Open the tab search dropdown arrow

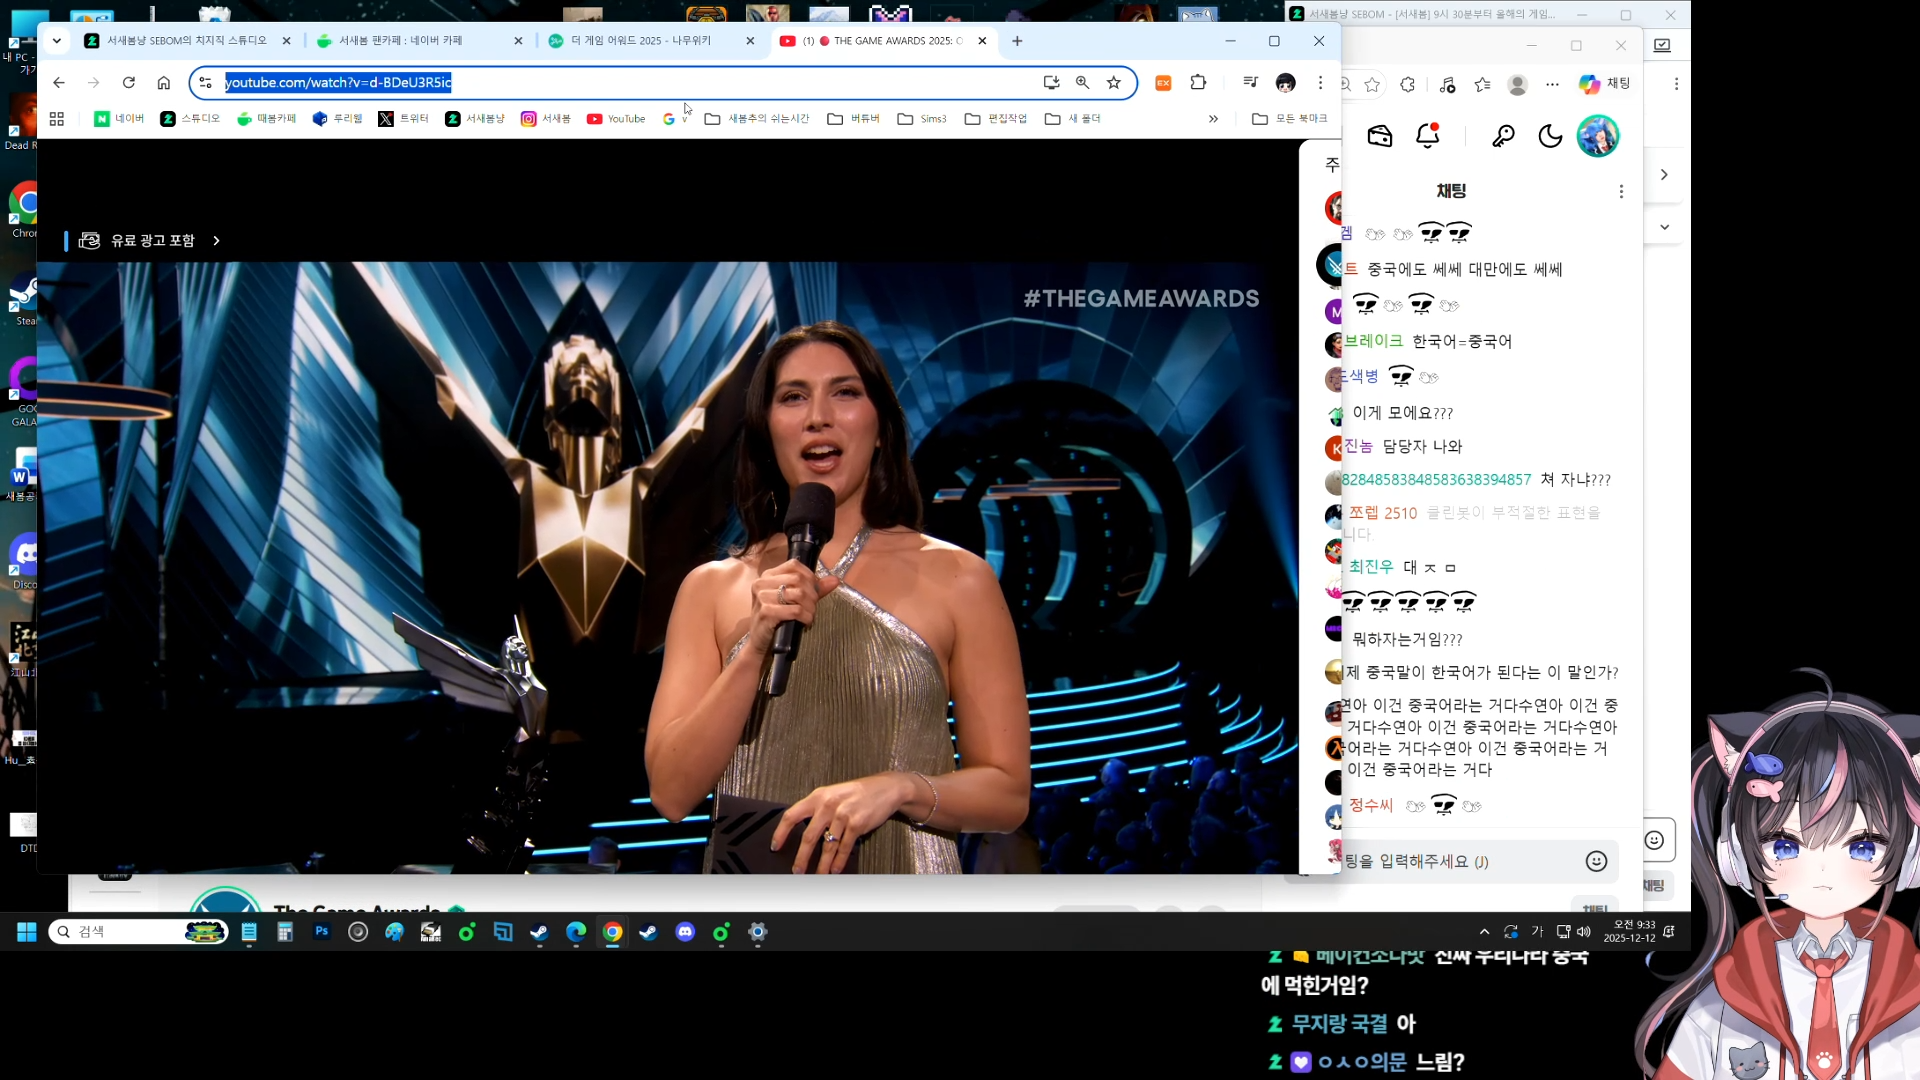57,41
